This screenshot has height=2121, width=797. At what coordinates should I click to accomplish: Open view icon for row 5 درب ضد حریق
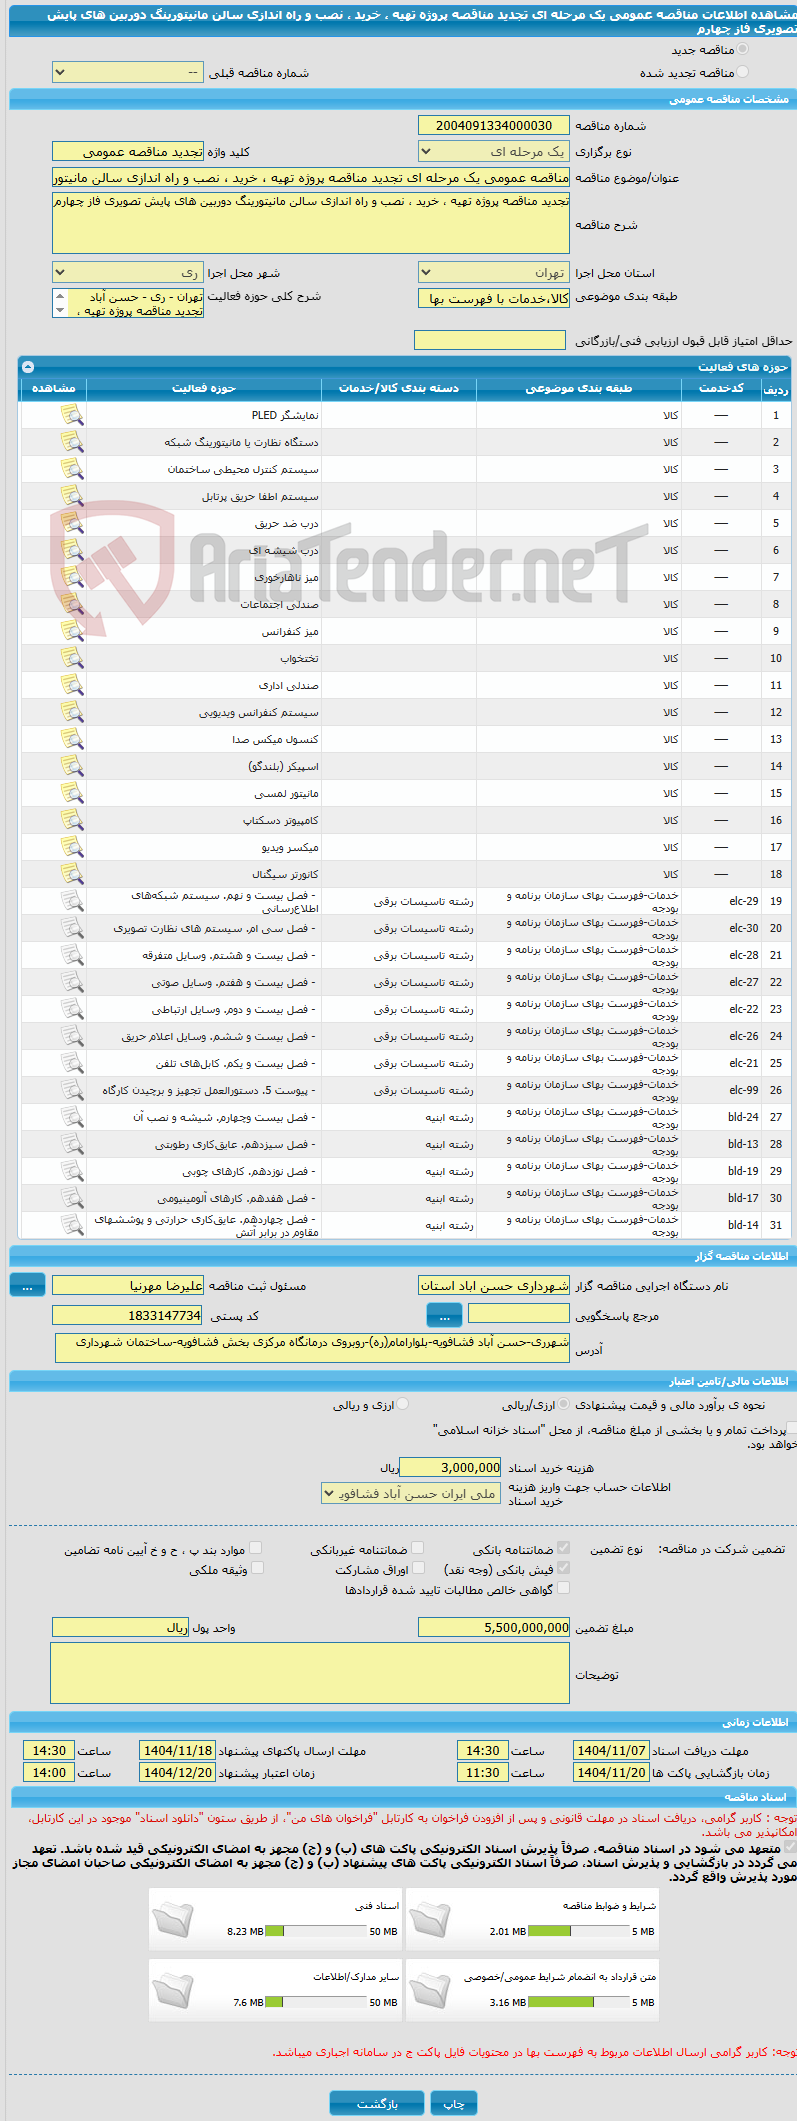coord(72,523)
